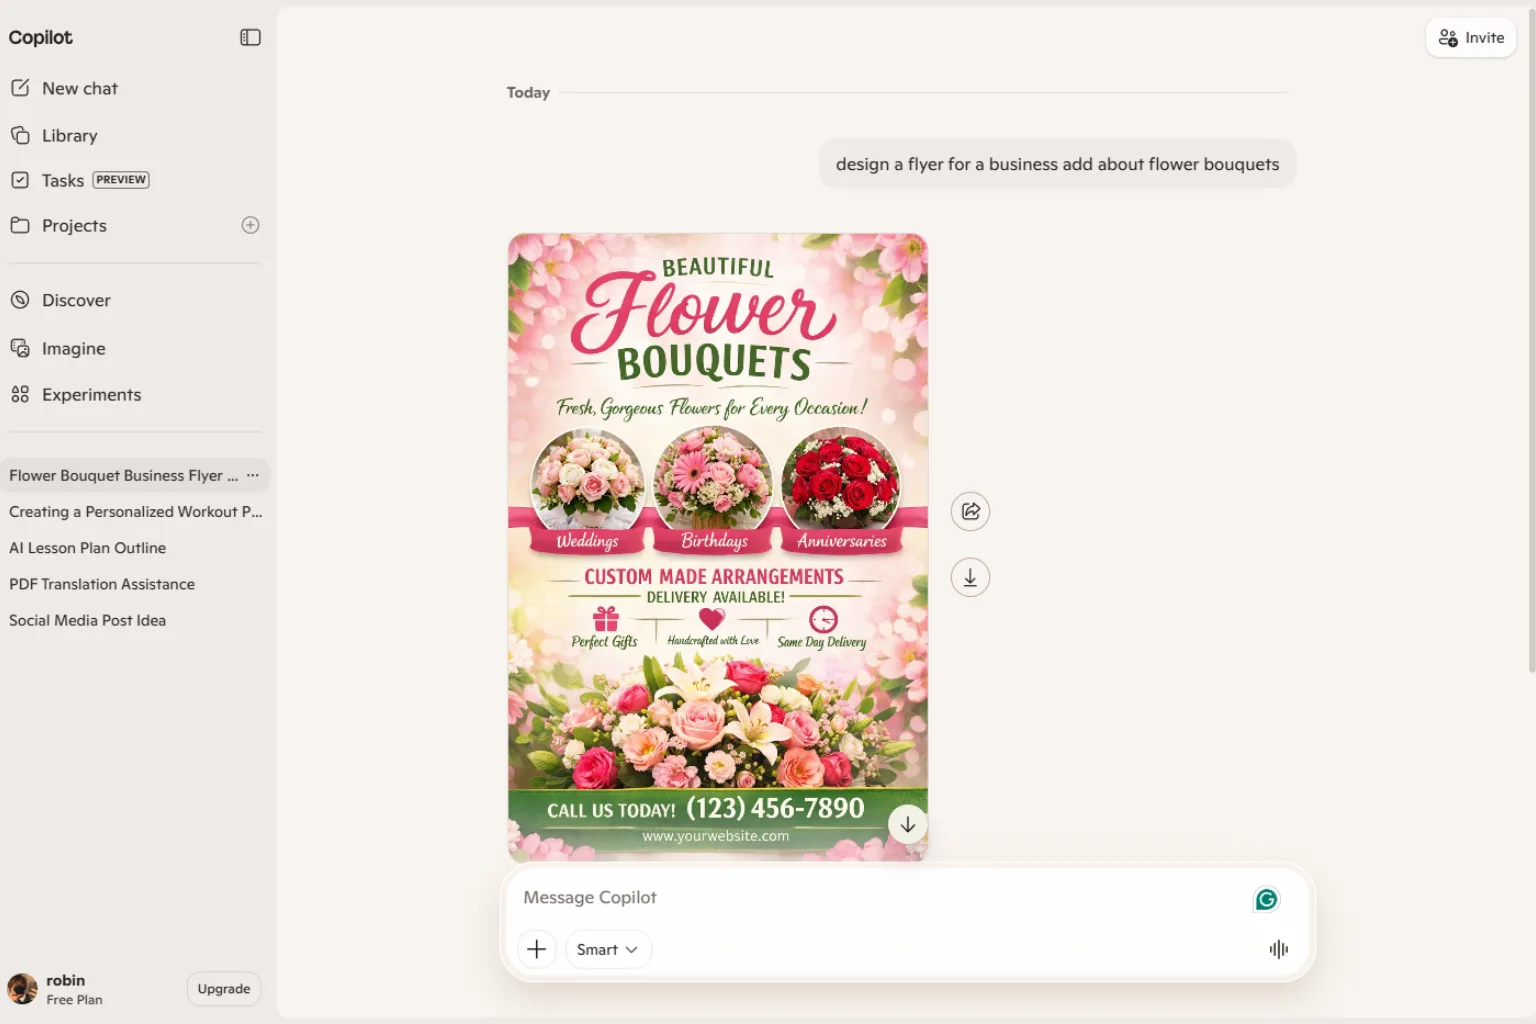Open options for Flower Bouquet chat
Screen dimensions: 1536x1024
(253, 475)
